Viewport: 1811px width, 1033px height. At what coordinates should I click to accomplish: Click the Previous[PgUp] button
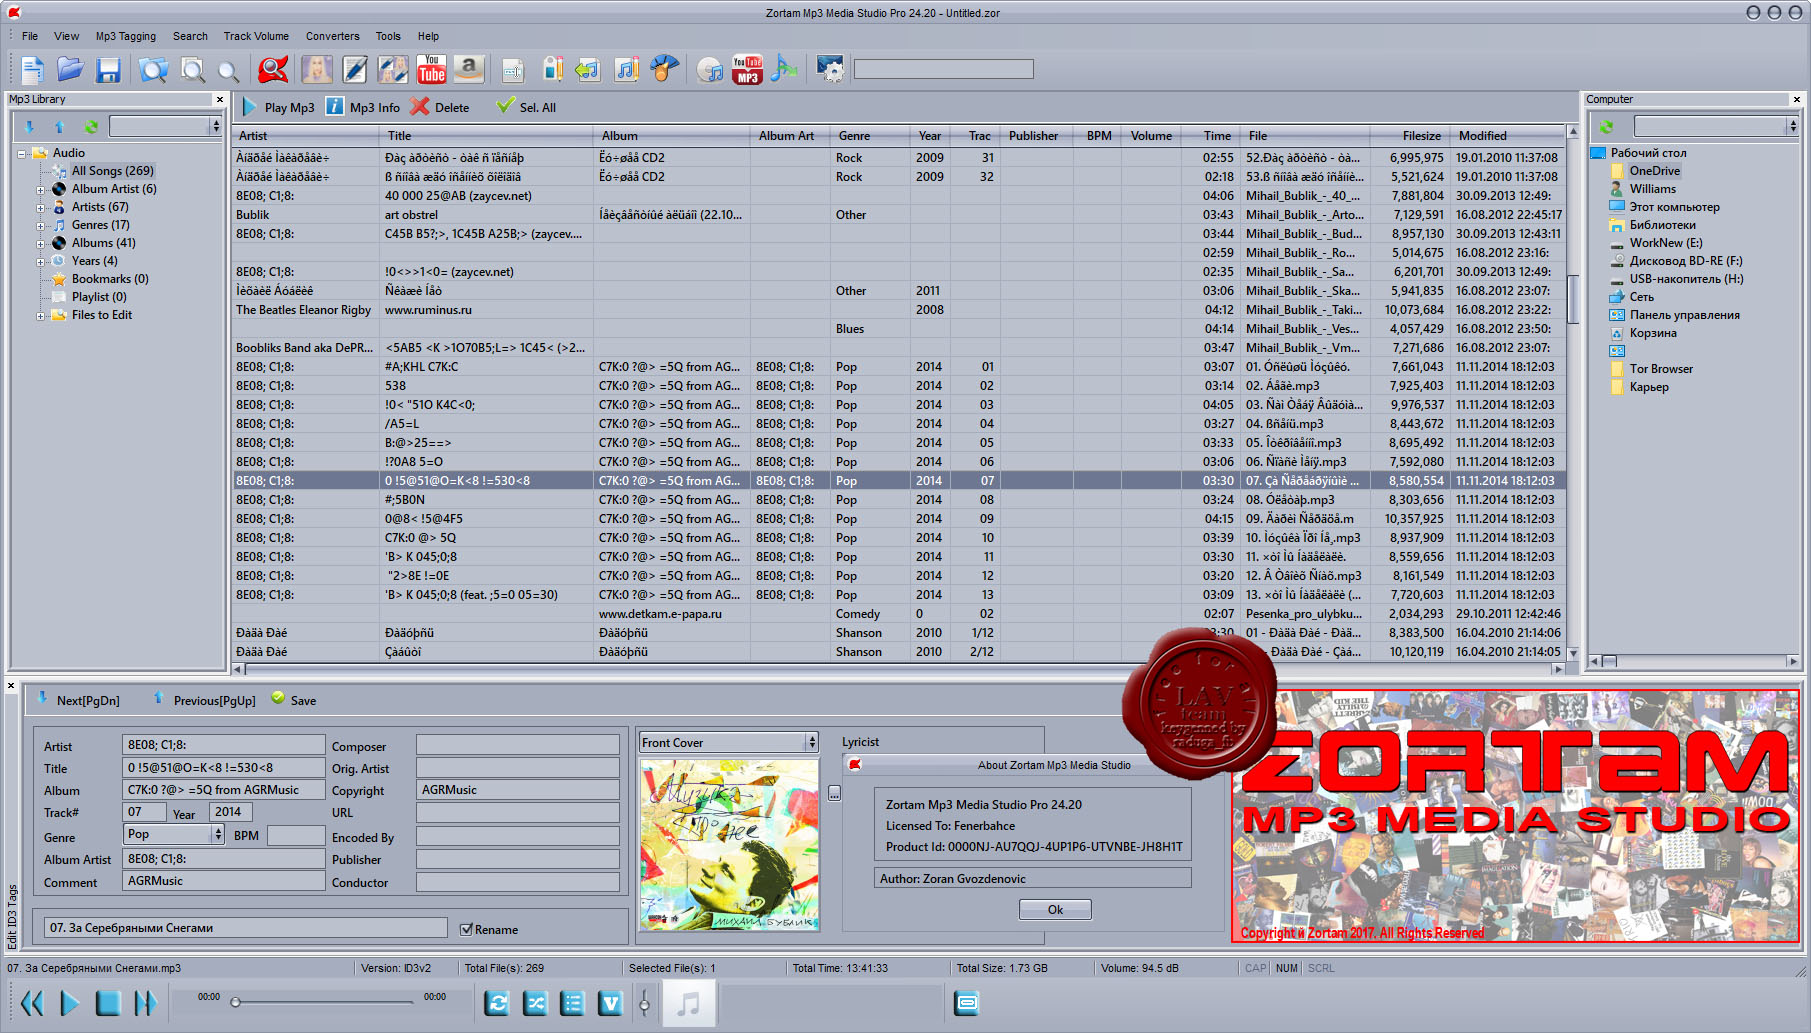(204, 700)
